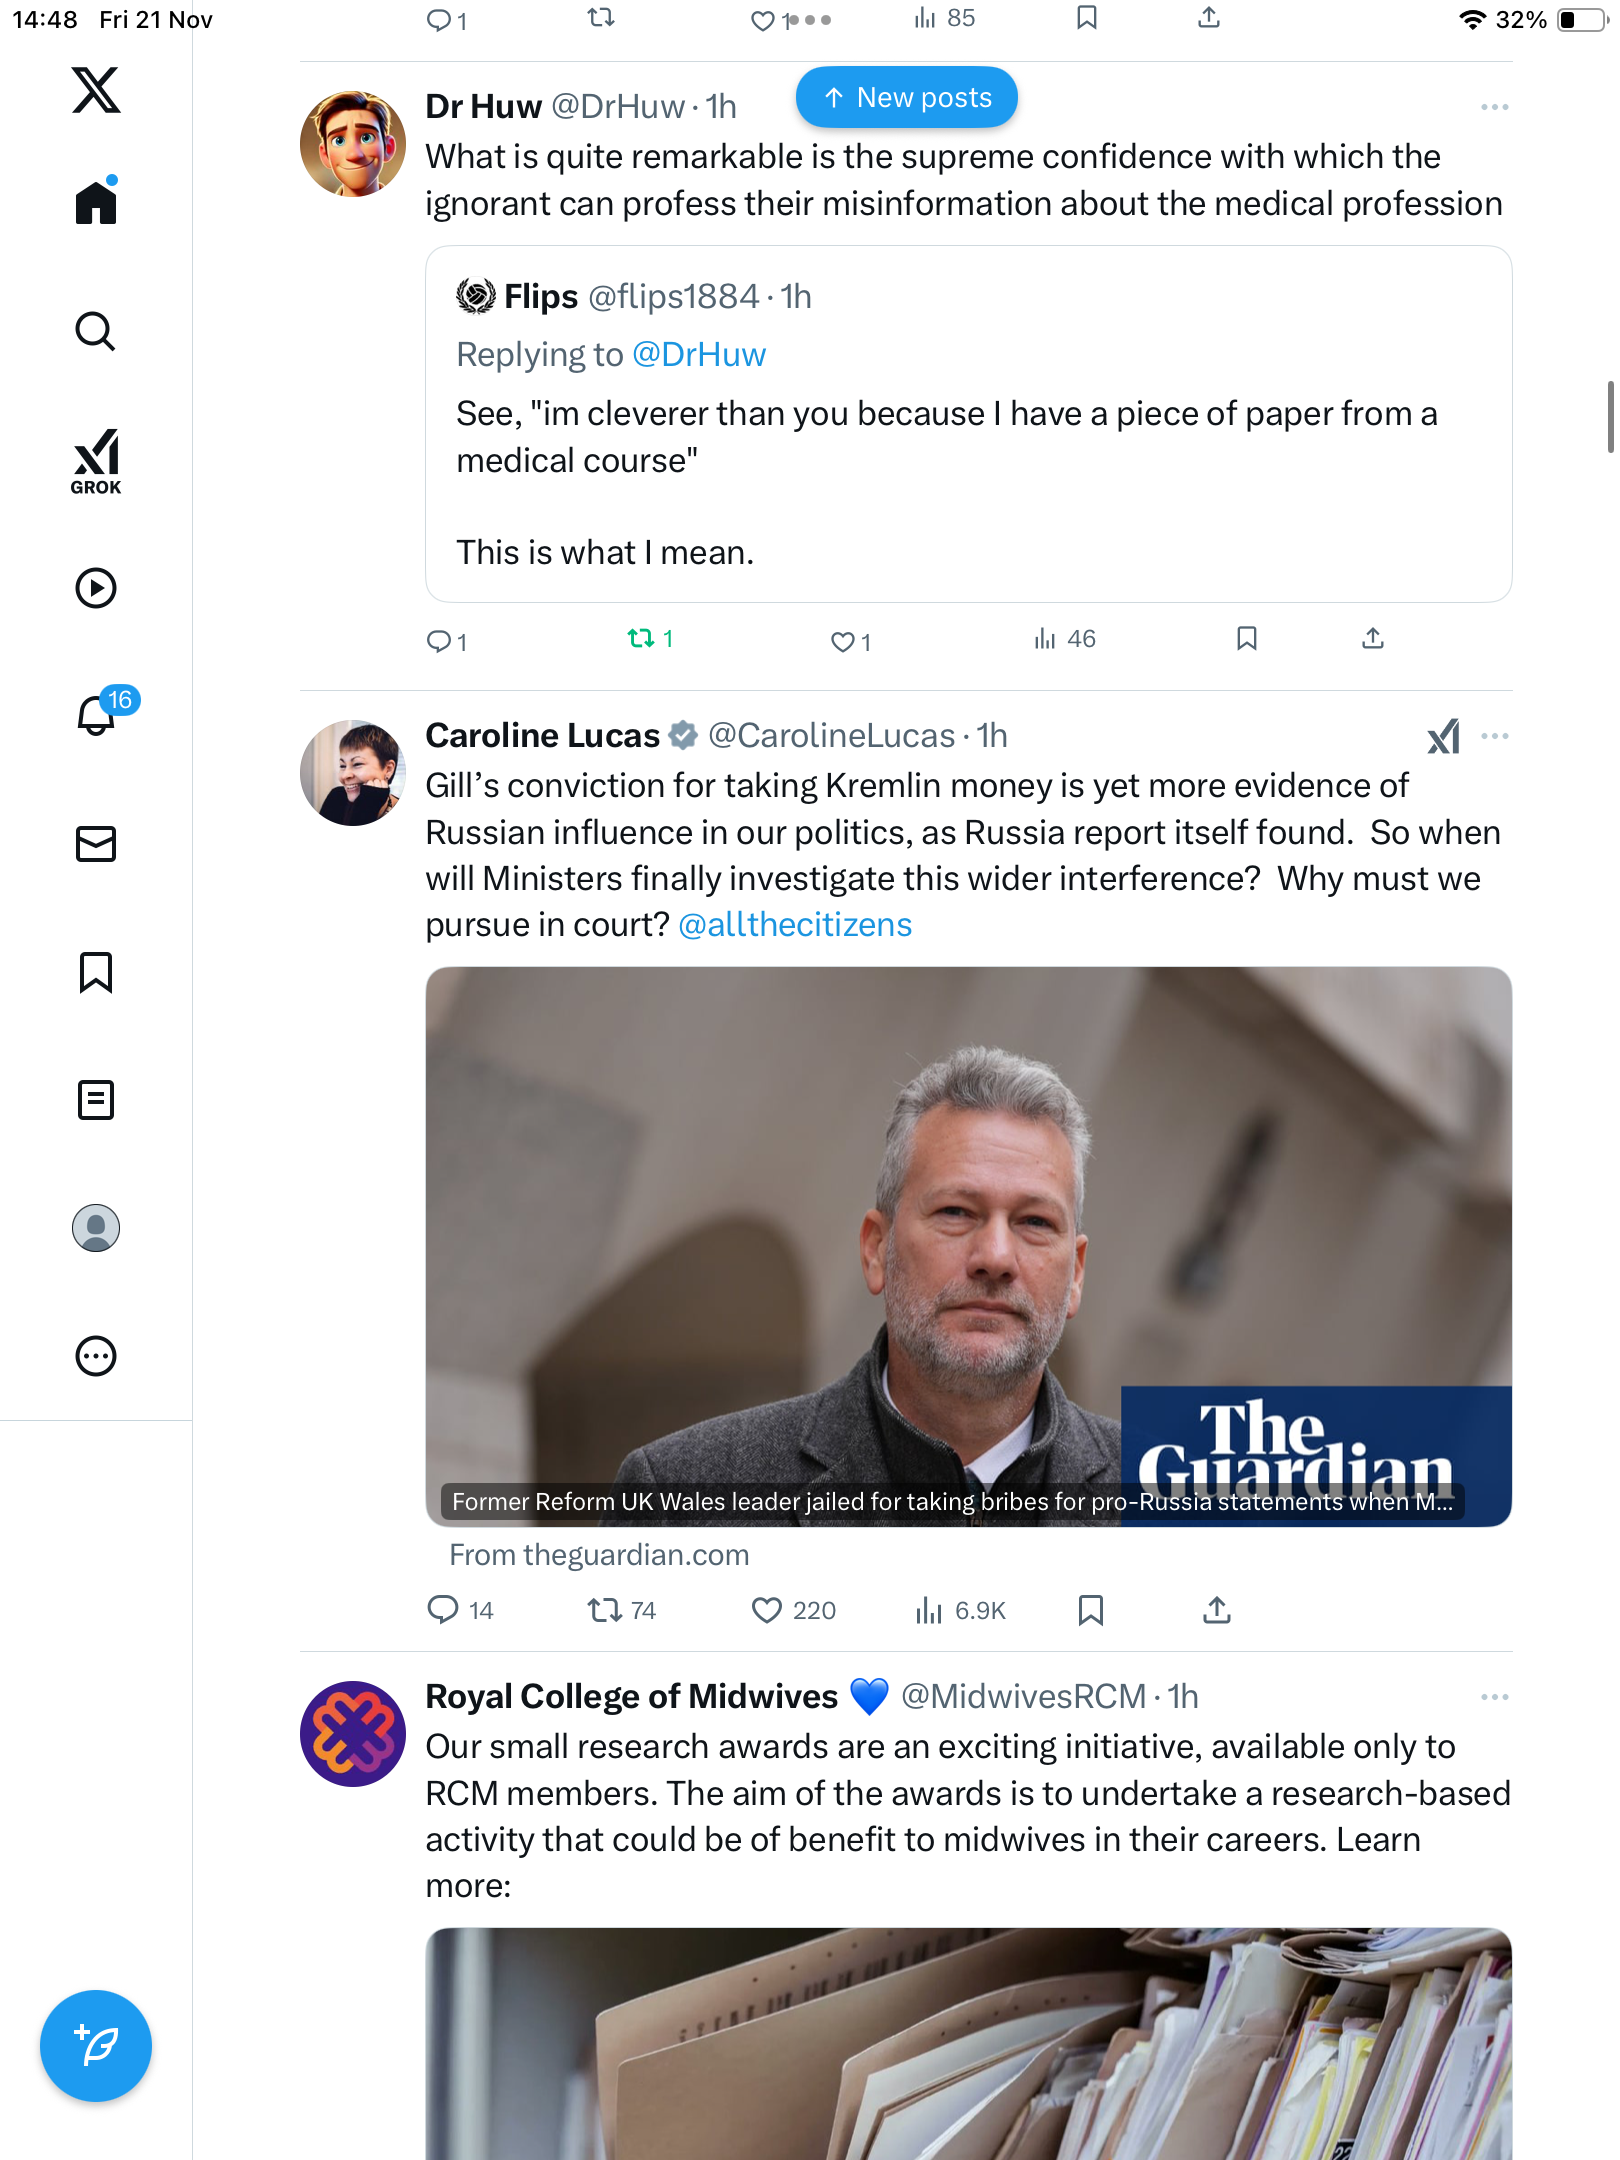1620x2160 pixels.
Task: Tap the compose new post button
Action: (x=96, y=2046)
